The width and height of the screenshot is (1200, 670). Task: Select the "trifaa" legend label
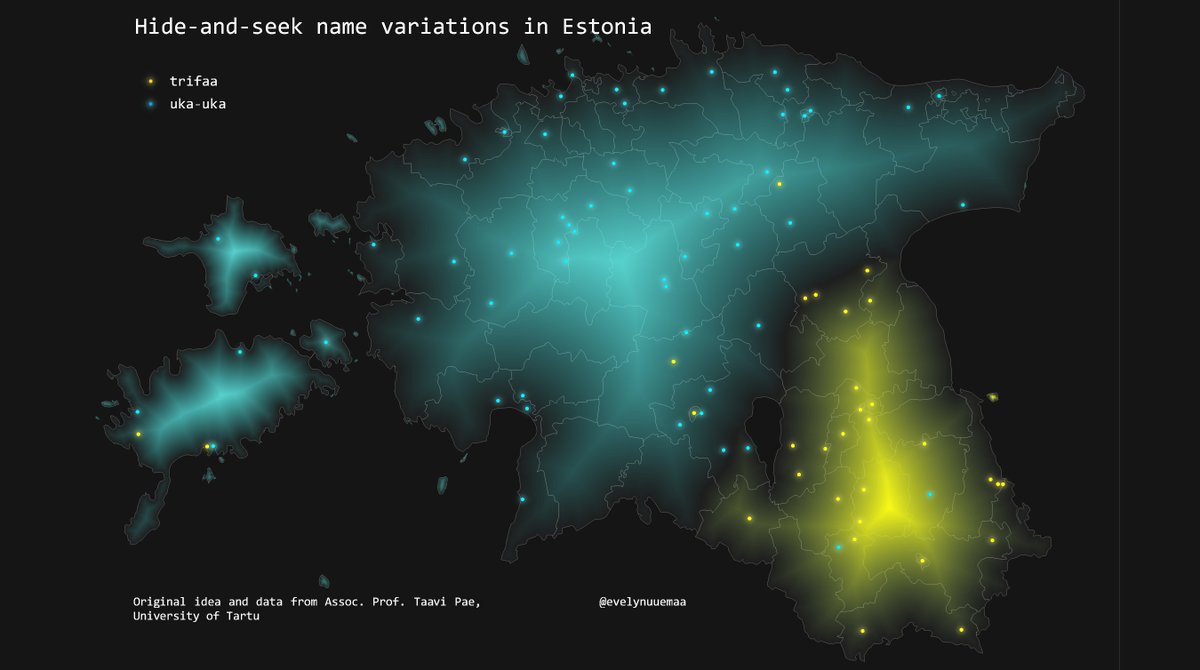(x=193, y=81)
